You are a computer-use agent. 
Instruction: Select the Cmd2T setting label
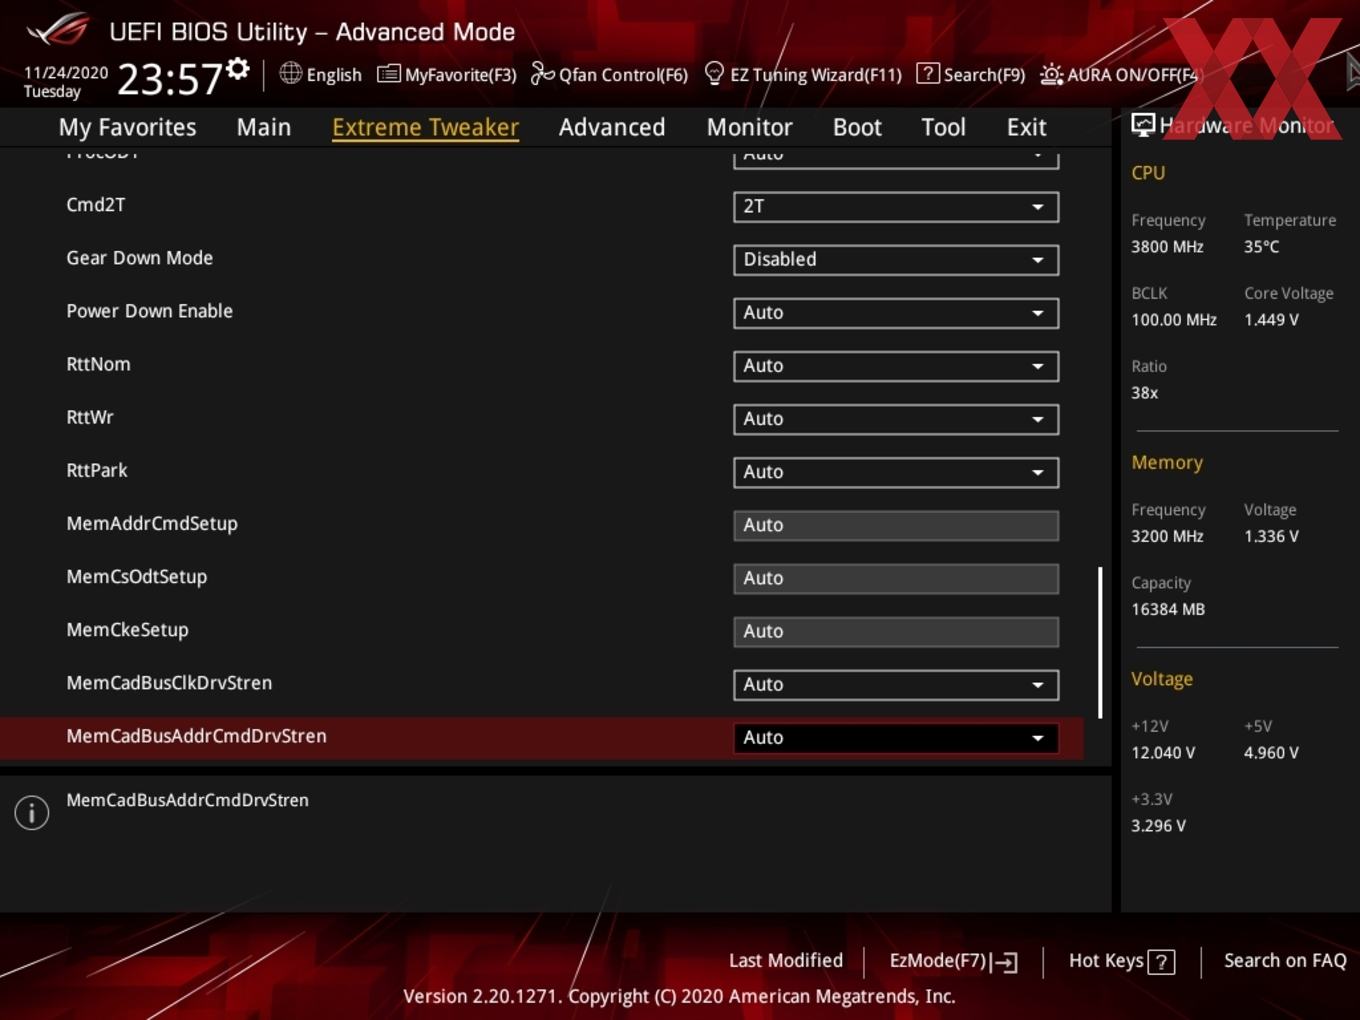coord(96,205)
